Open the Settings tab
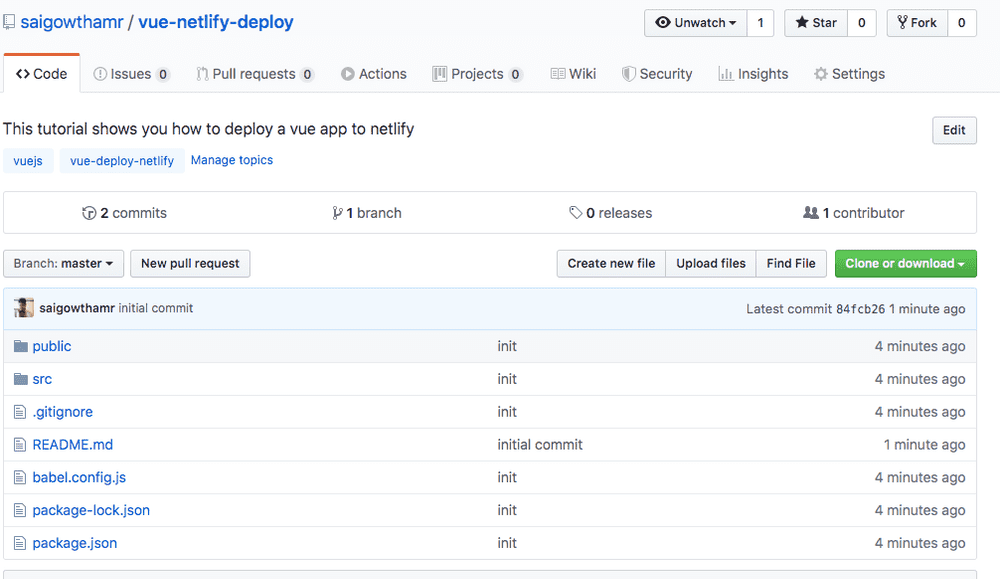Screen dimensions: 1000x579 [x=849, y=74]
